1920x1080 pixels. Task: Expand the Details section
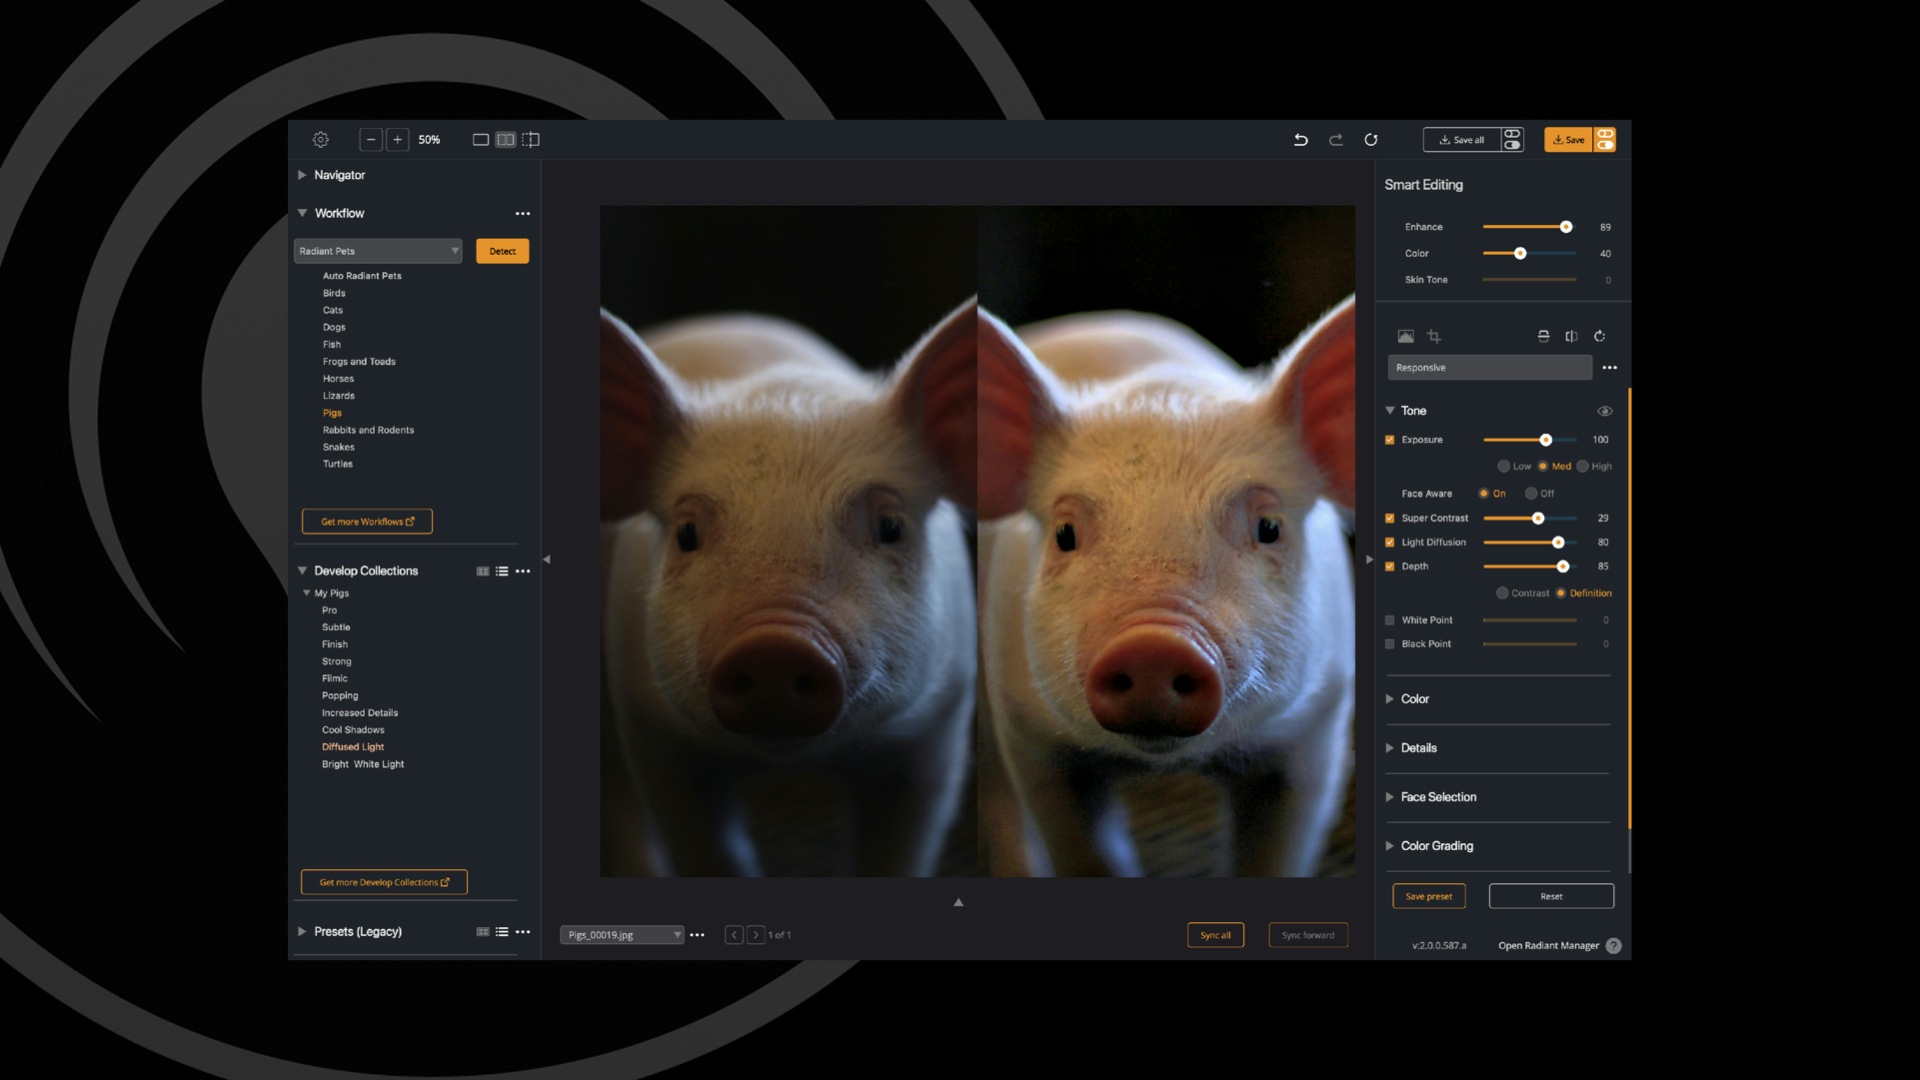coord(1390,748)
